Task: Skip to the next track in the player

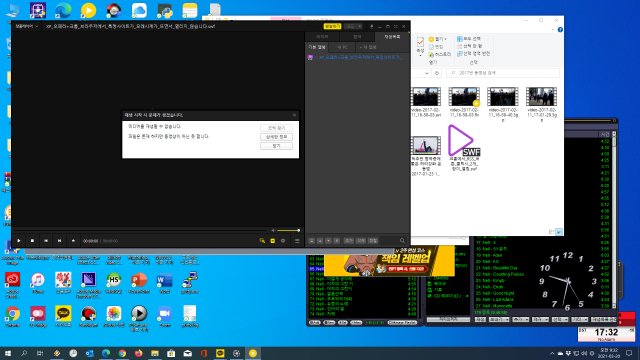Action: click(x=60, y=241)
